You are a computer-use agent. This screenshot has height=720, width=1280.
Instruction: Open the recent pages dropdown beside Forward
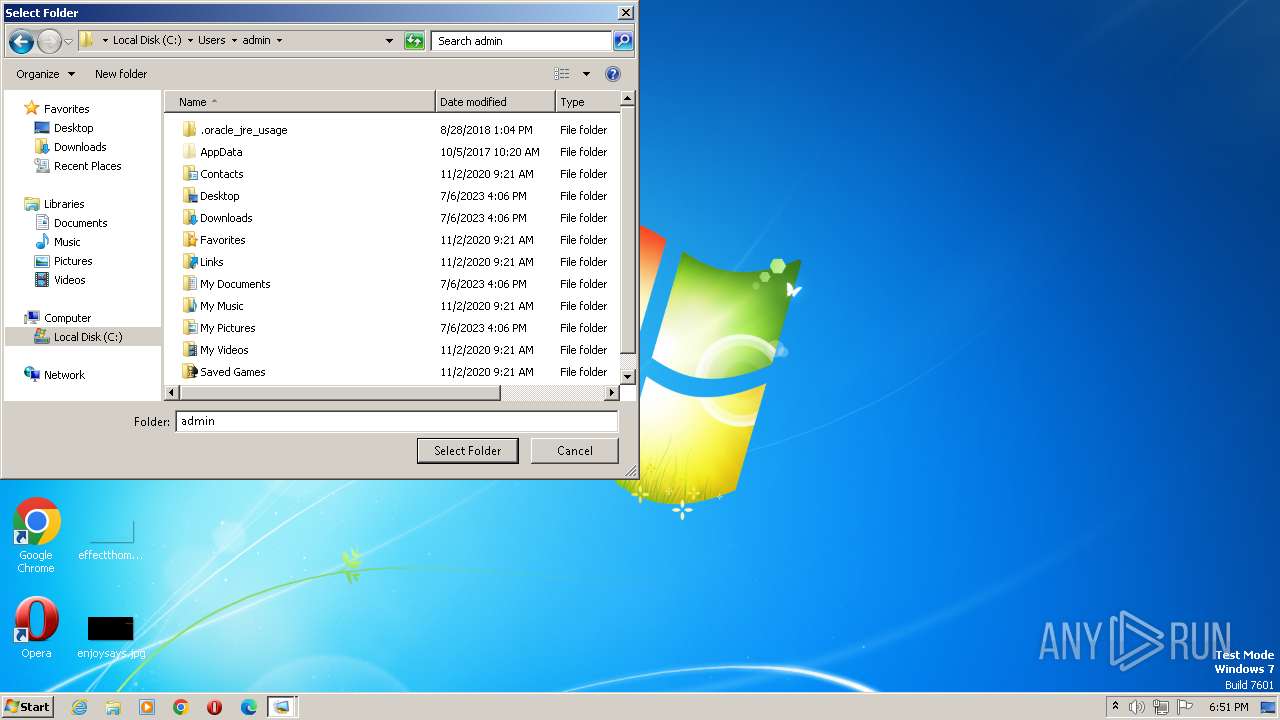(68, 41)
